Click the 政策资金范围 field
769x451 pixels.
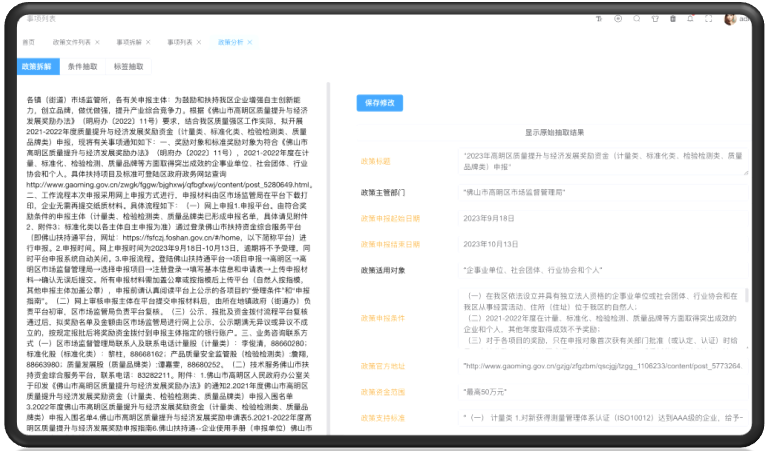pyautogui.click(x=603, y=392)
